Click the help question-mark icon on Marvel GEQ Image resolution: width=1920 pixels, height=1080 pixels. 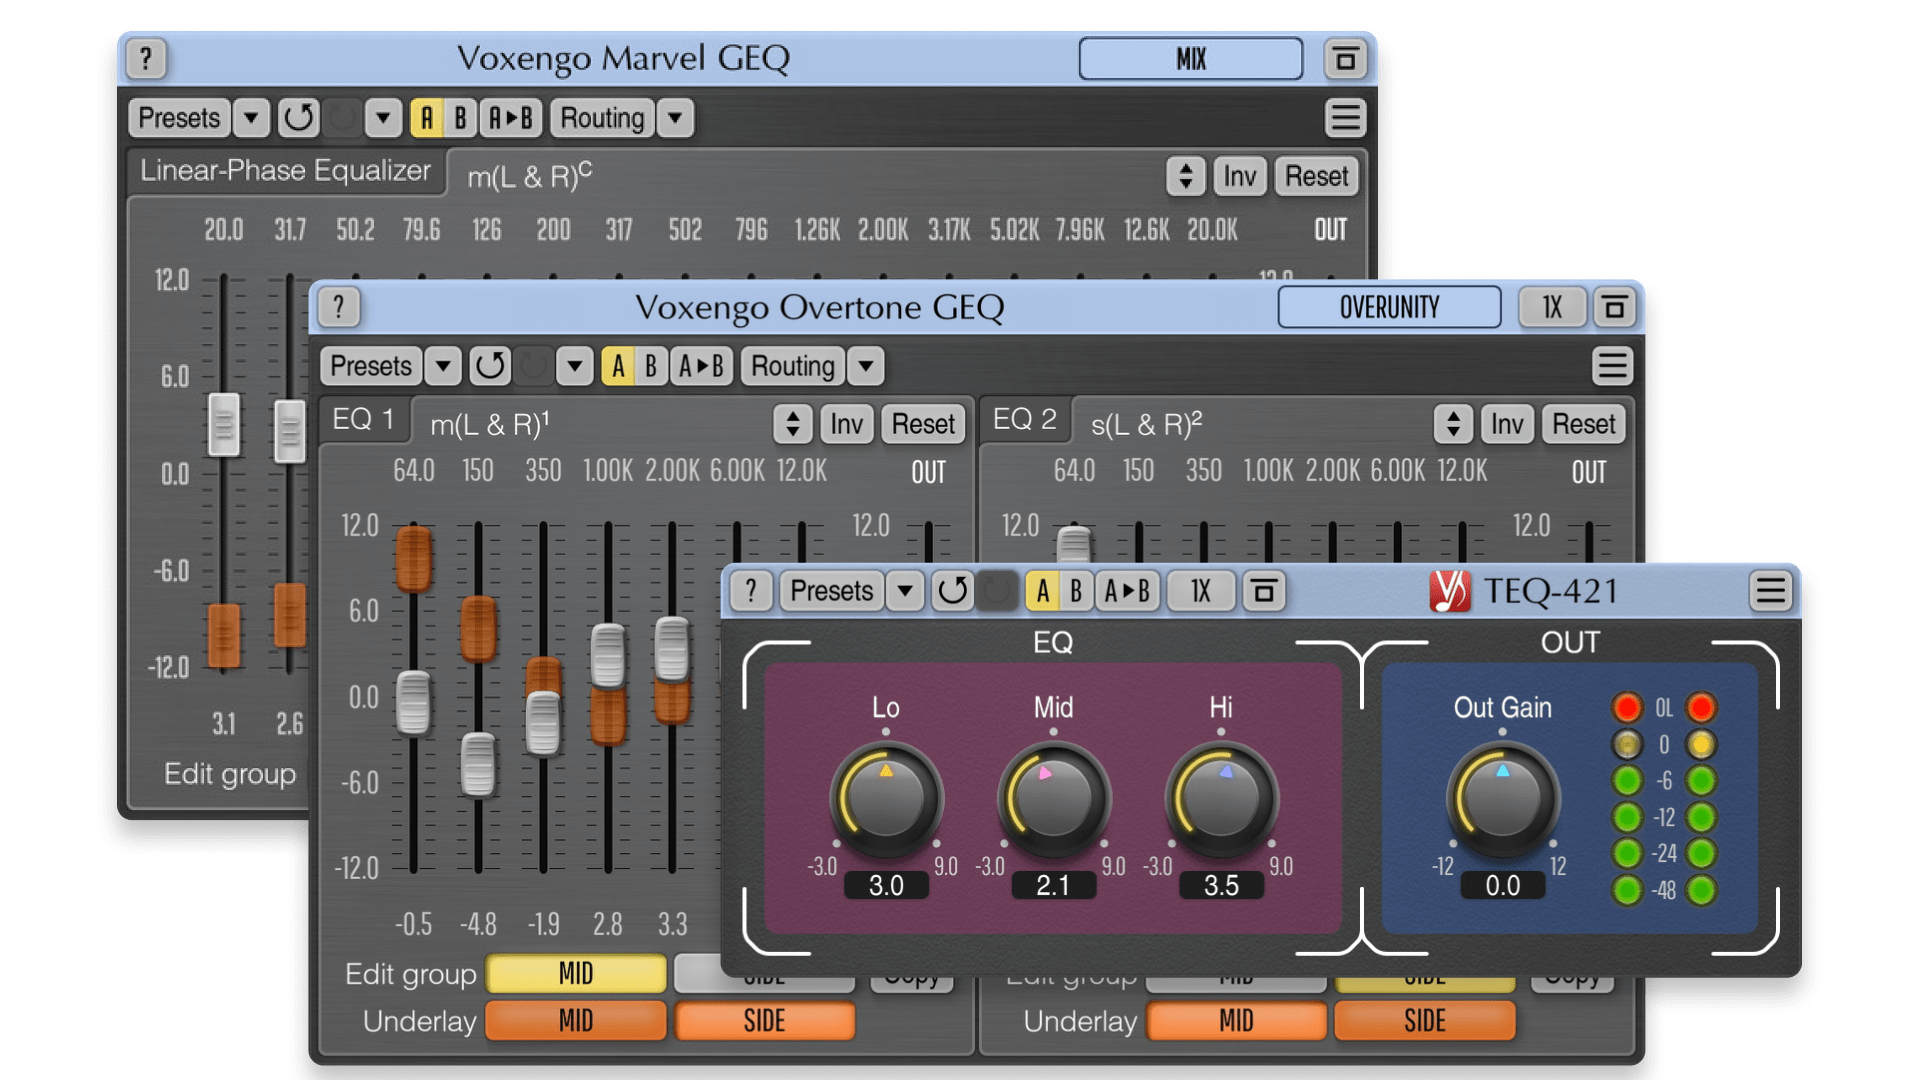[x=148, y=58]
